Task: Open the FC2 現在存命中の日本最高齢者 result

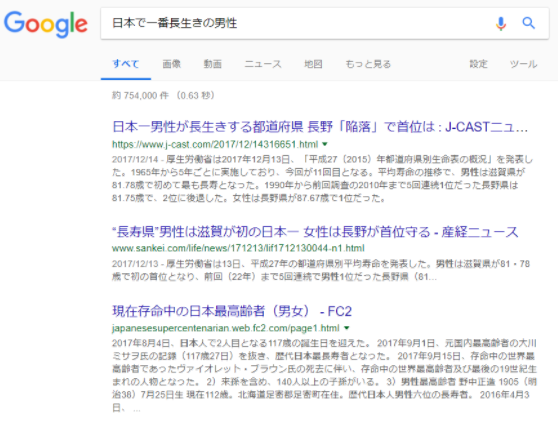Action: 232,311
